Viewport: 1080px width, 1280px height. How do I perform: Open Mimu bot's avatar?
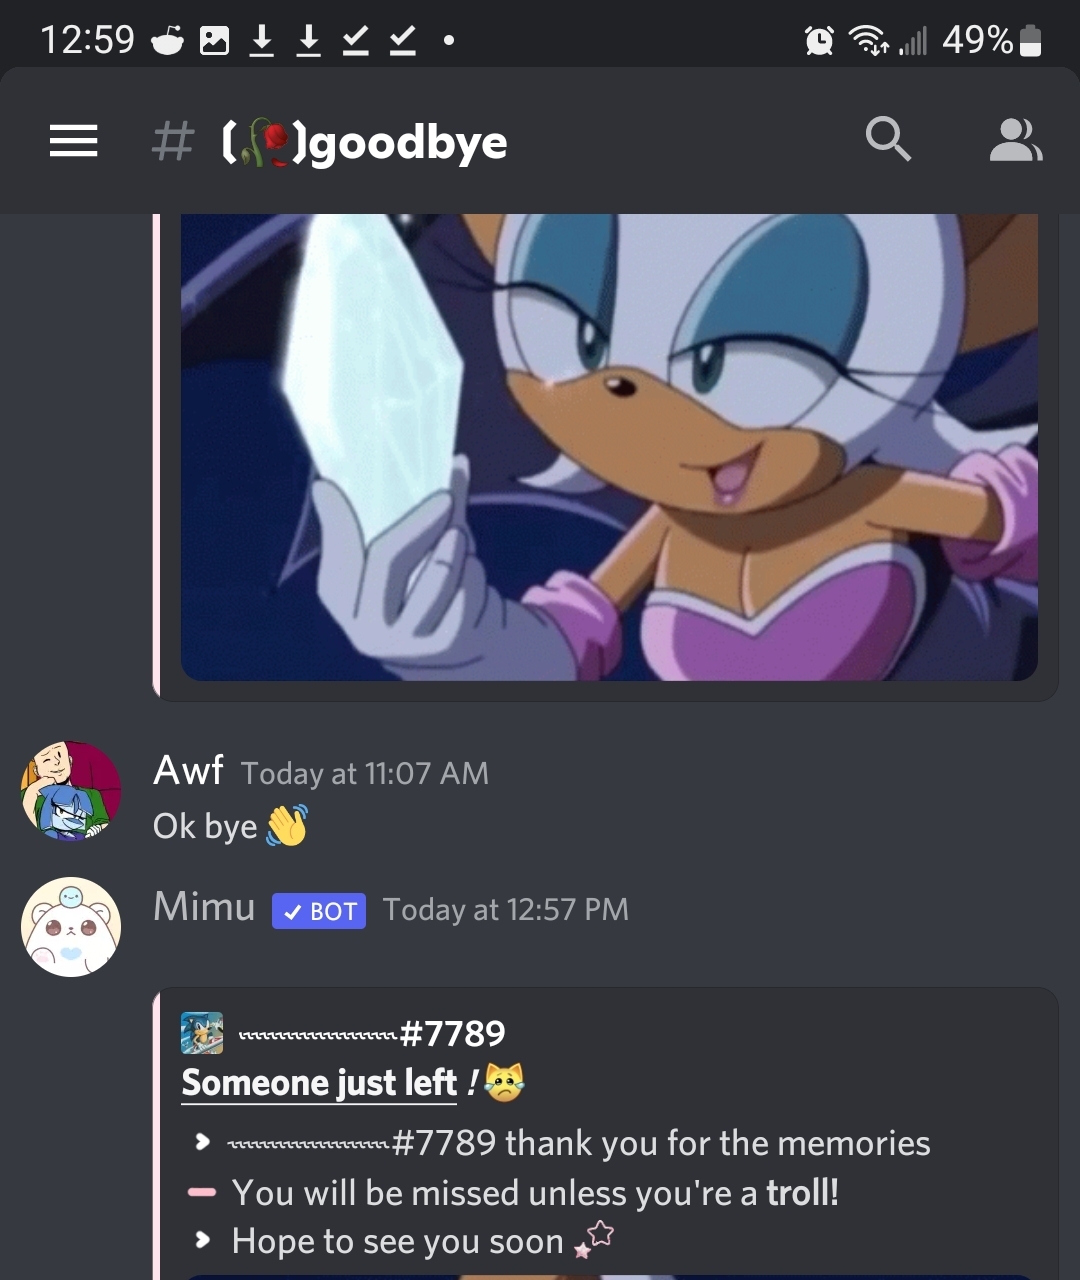[x=71, y=927]
